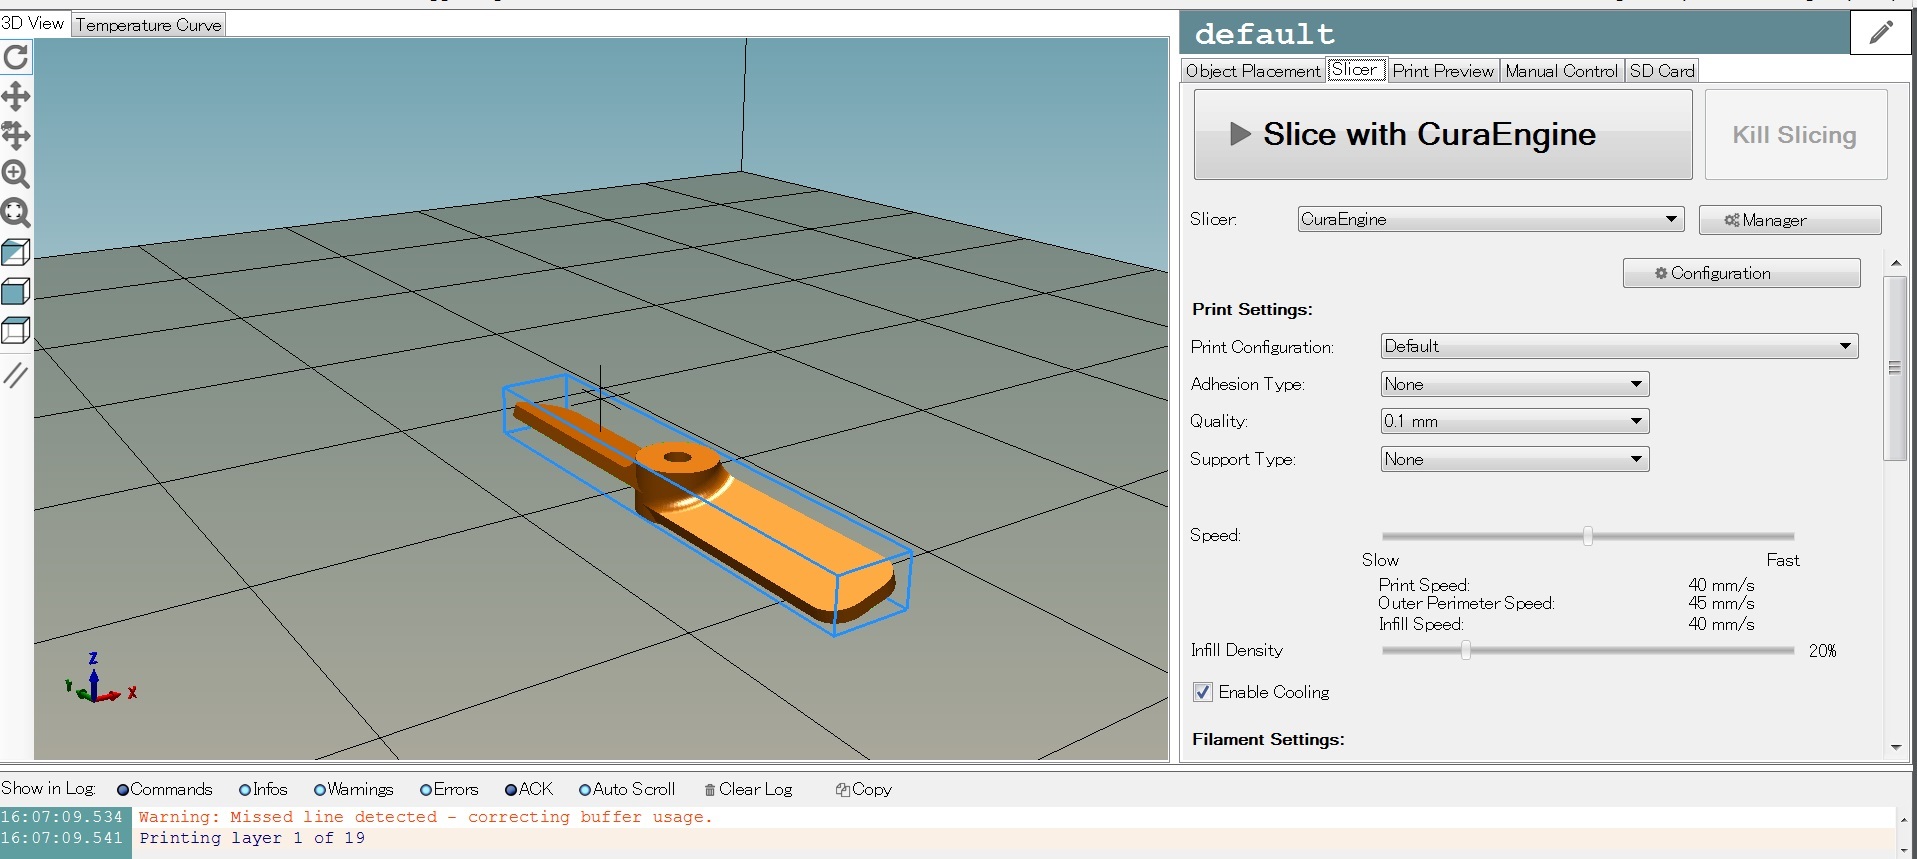
Task: Click the Infill Density slider handle
Action: coord(1466,651)
